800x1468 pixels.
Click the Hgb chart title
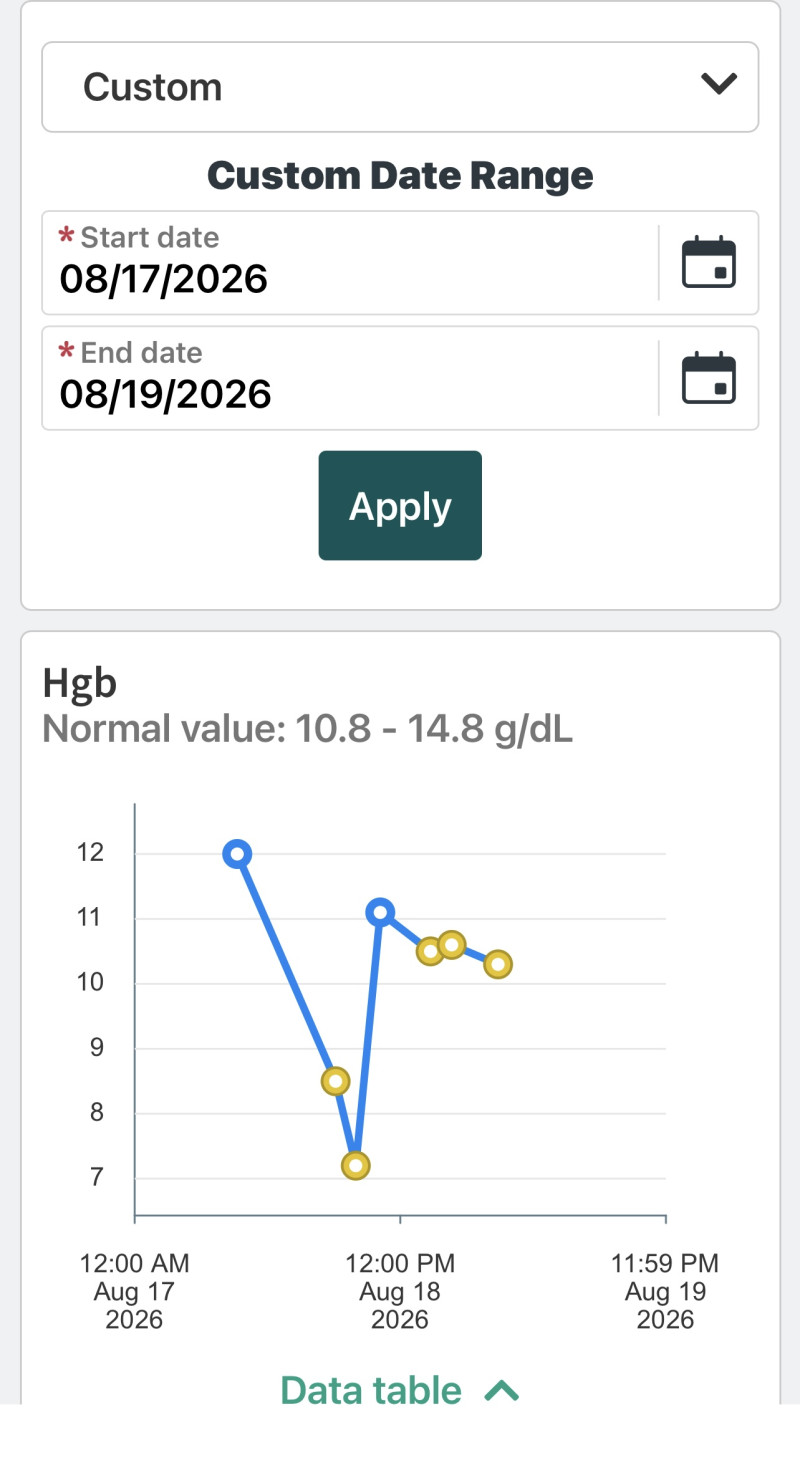[80, 684]
